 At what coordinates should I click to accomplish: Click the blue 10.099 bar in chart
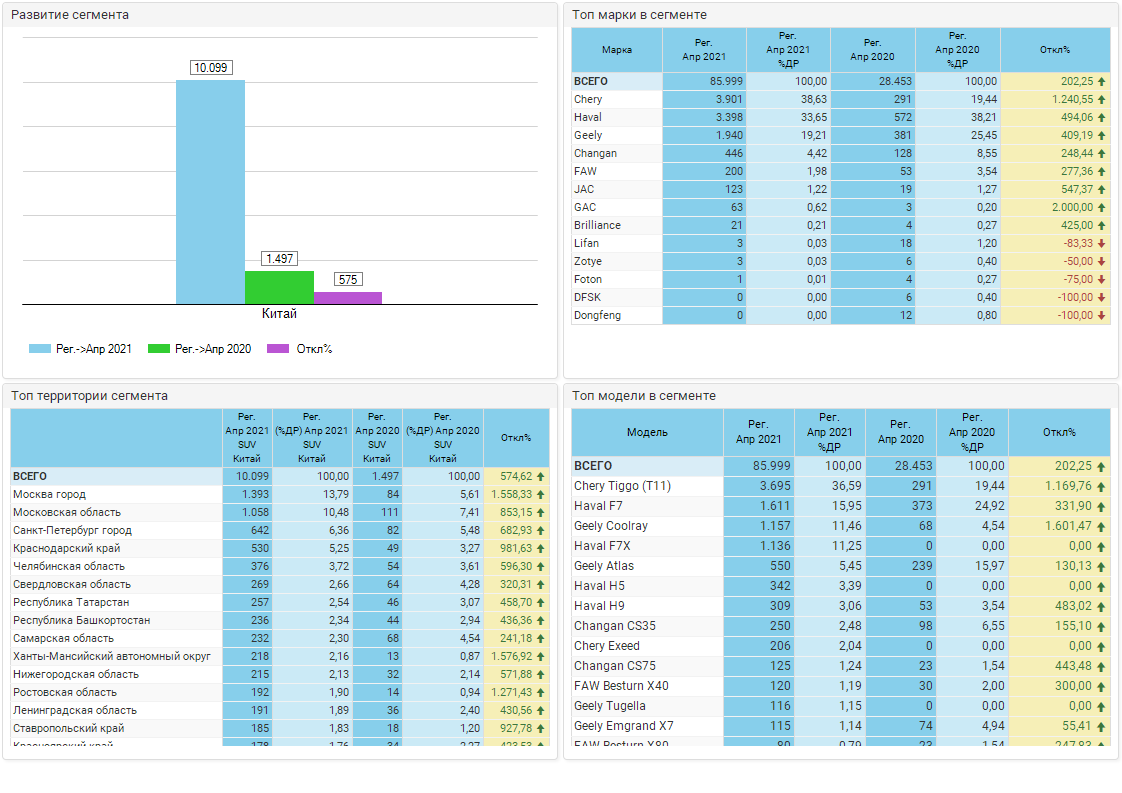click(210, 192)
